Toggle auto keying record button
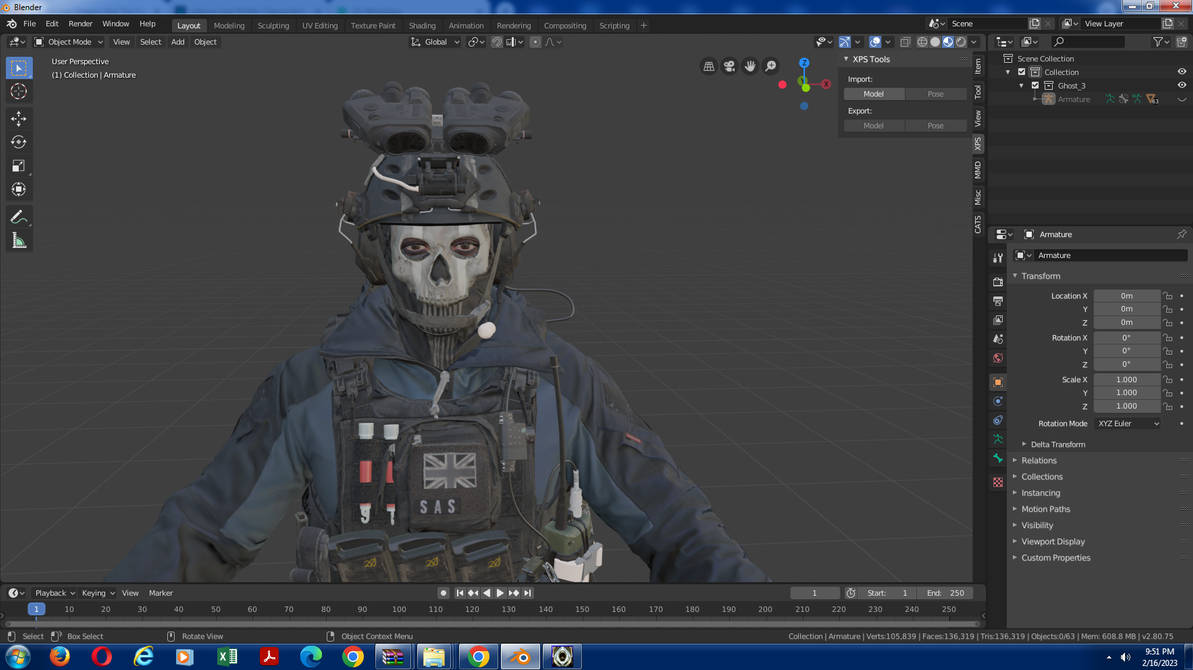Screen dimensions: 1193x670 tap(444, 593)
